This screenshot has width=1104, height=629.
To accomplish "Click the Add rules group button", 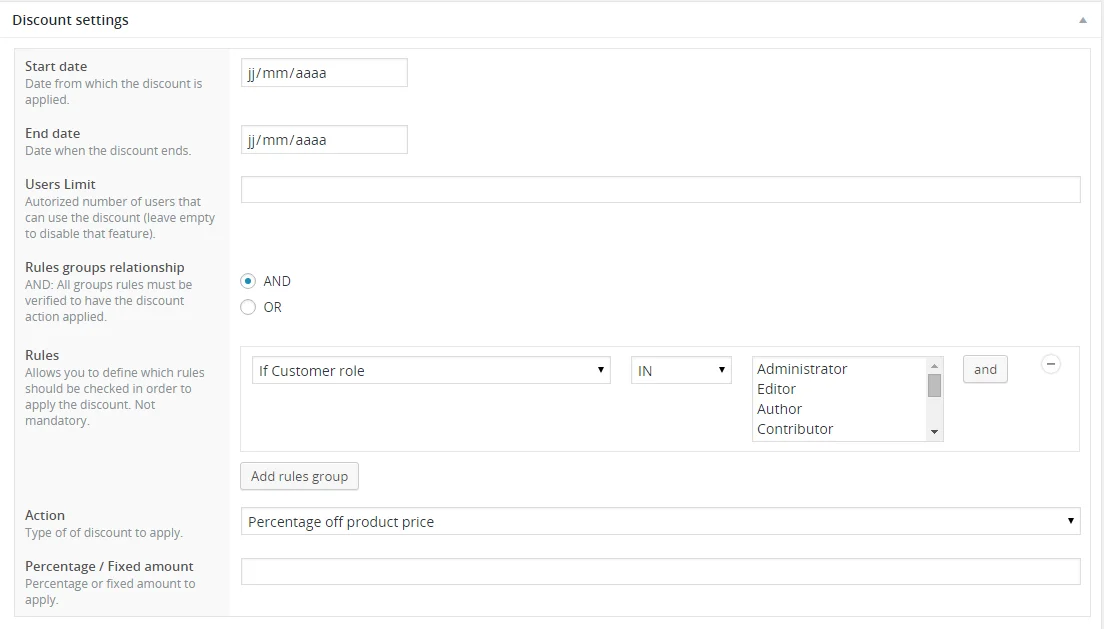I will (x=299, y=476).
